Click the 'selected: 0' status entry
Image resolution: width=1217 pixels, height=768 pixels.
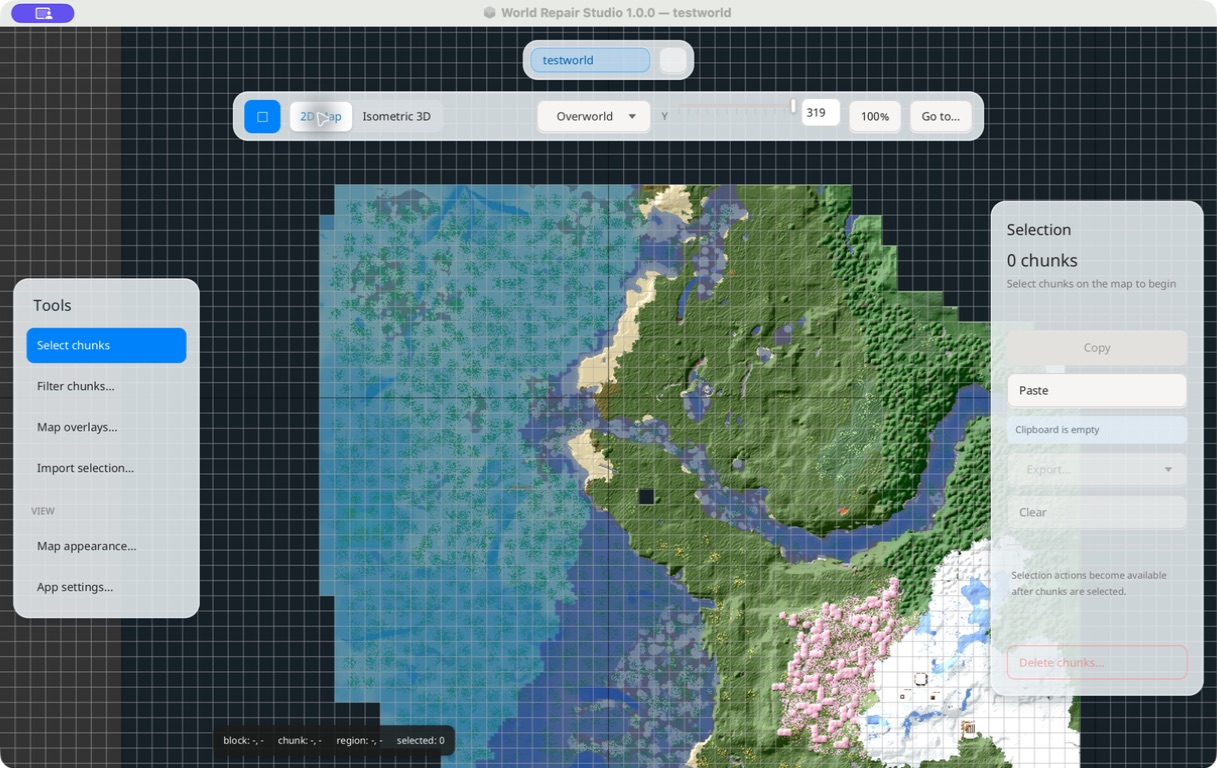pyautogui.click(x=420, y=740)
